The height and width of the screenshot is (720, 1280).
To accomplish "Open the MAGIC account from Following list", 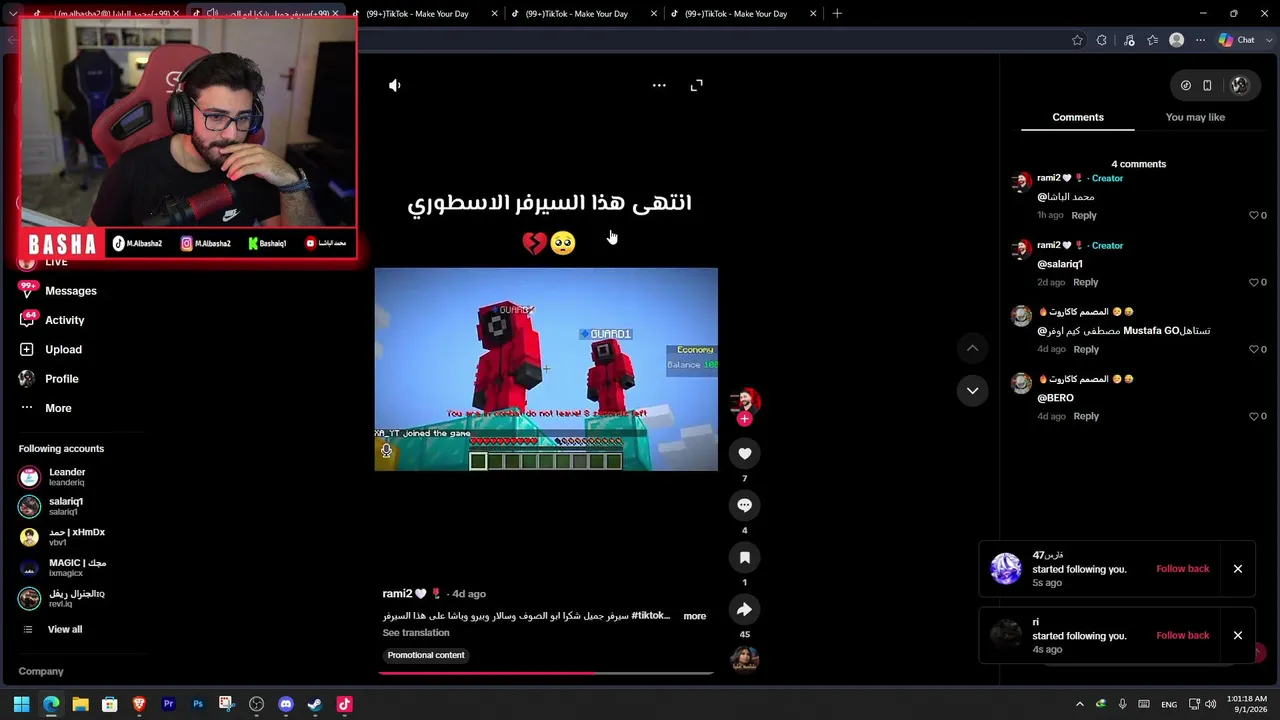I will (77, 567).
